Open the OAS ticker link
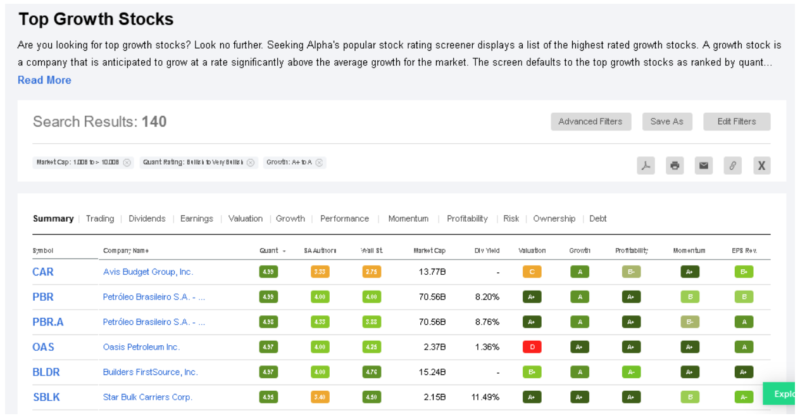800x418 pixels. point(43,347)
